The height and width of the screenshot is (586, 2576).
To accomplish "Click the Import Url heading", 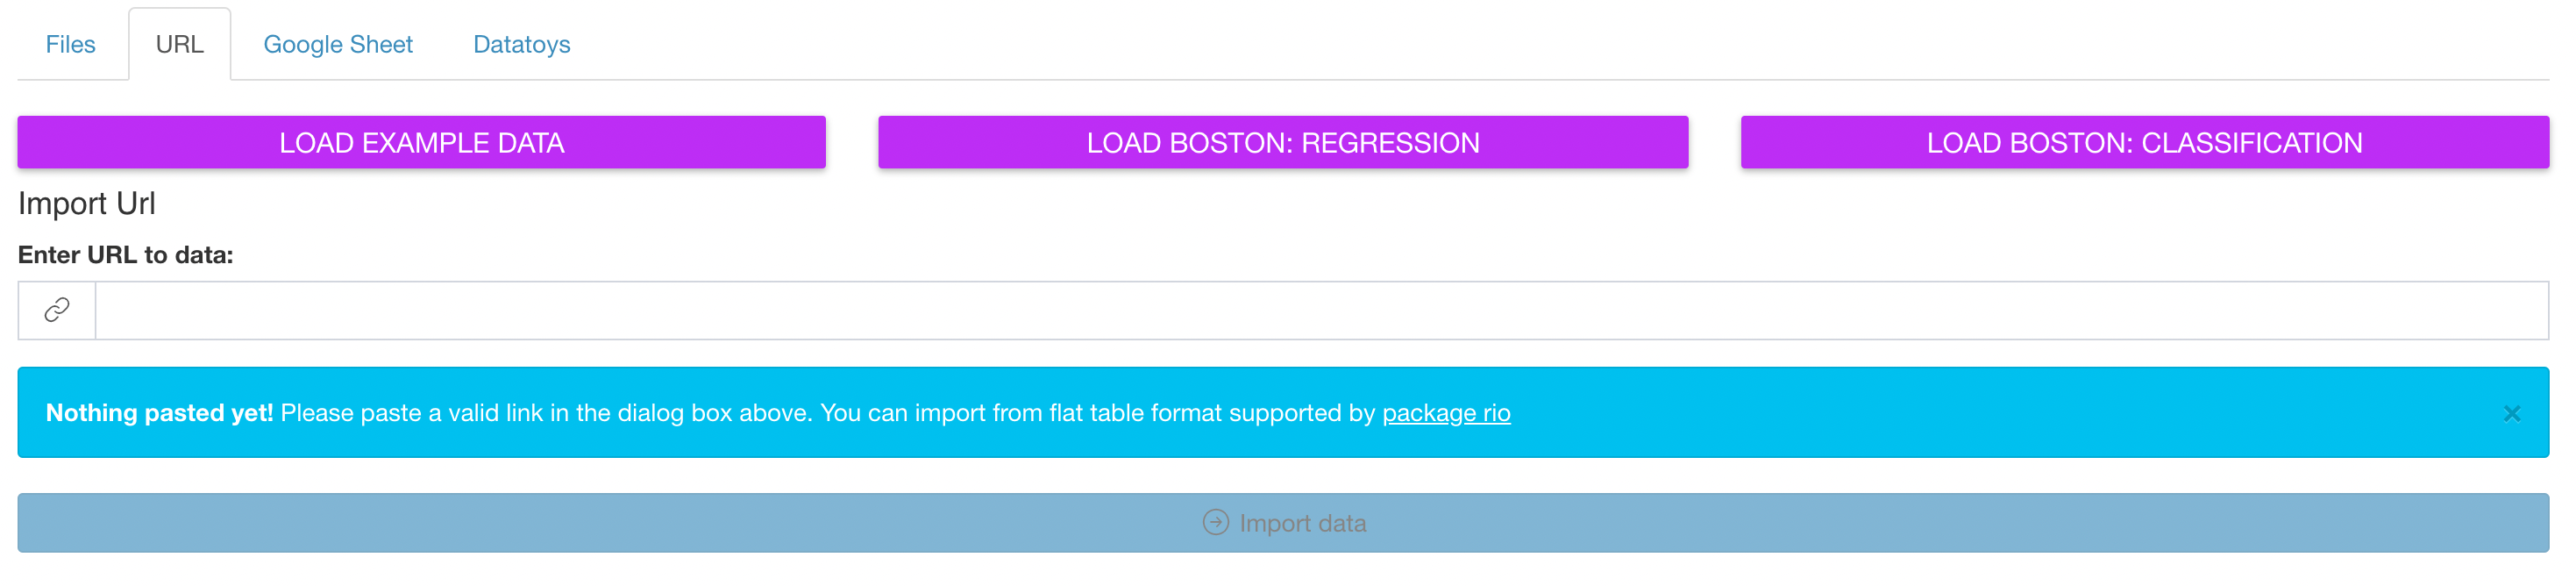I will [87, 203].
